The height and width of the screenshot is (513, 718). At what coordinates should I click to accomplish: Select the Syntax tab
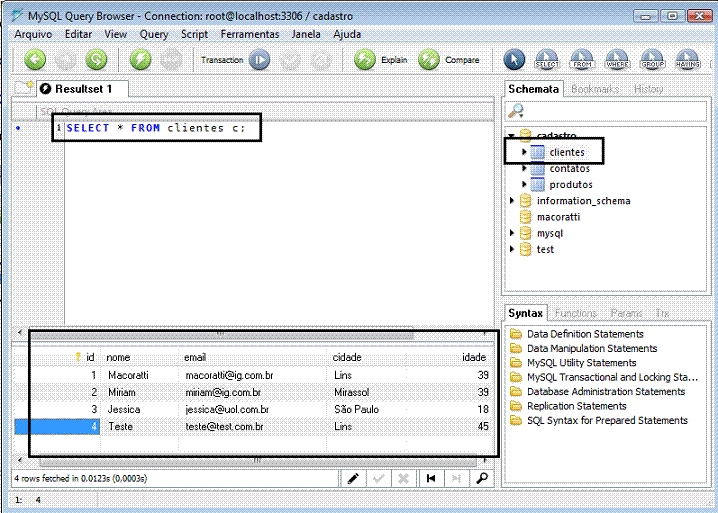(525, 313)
